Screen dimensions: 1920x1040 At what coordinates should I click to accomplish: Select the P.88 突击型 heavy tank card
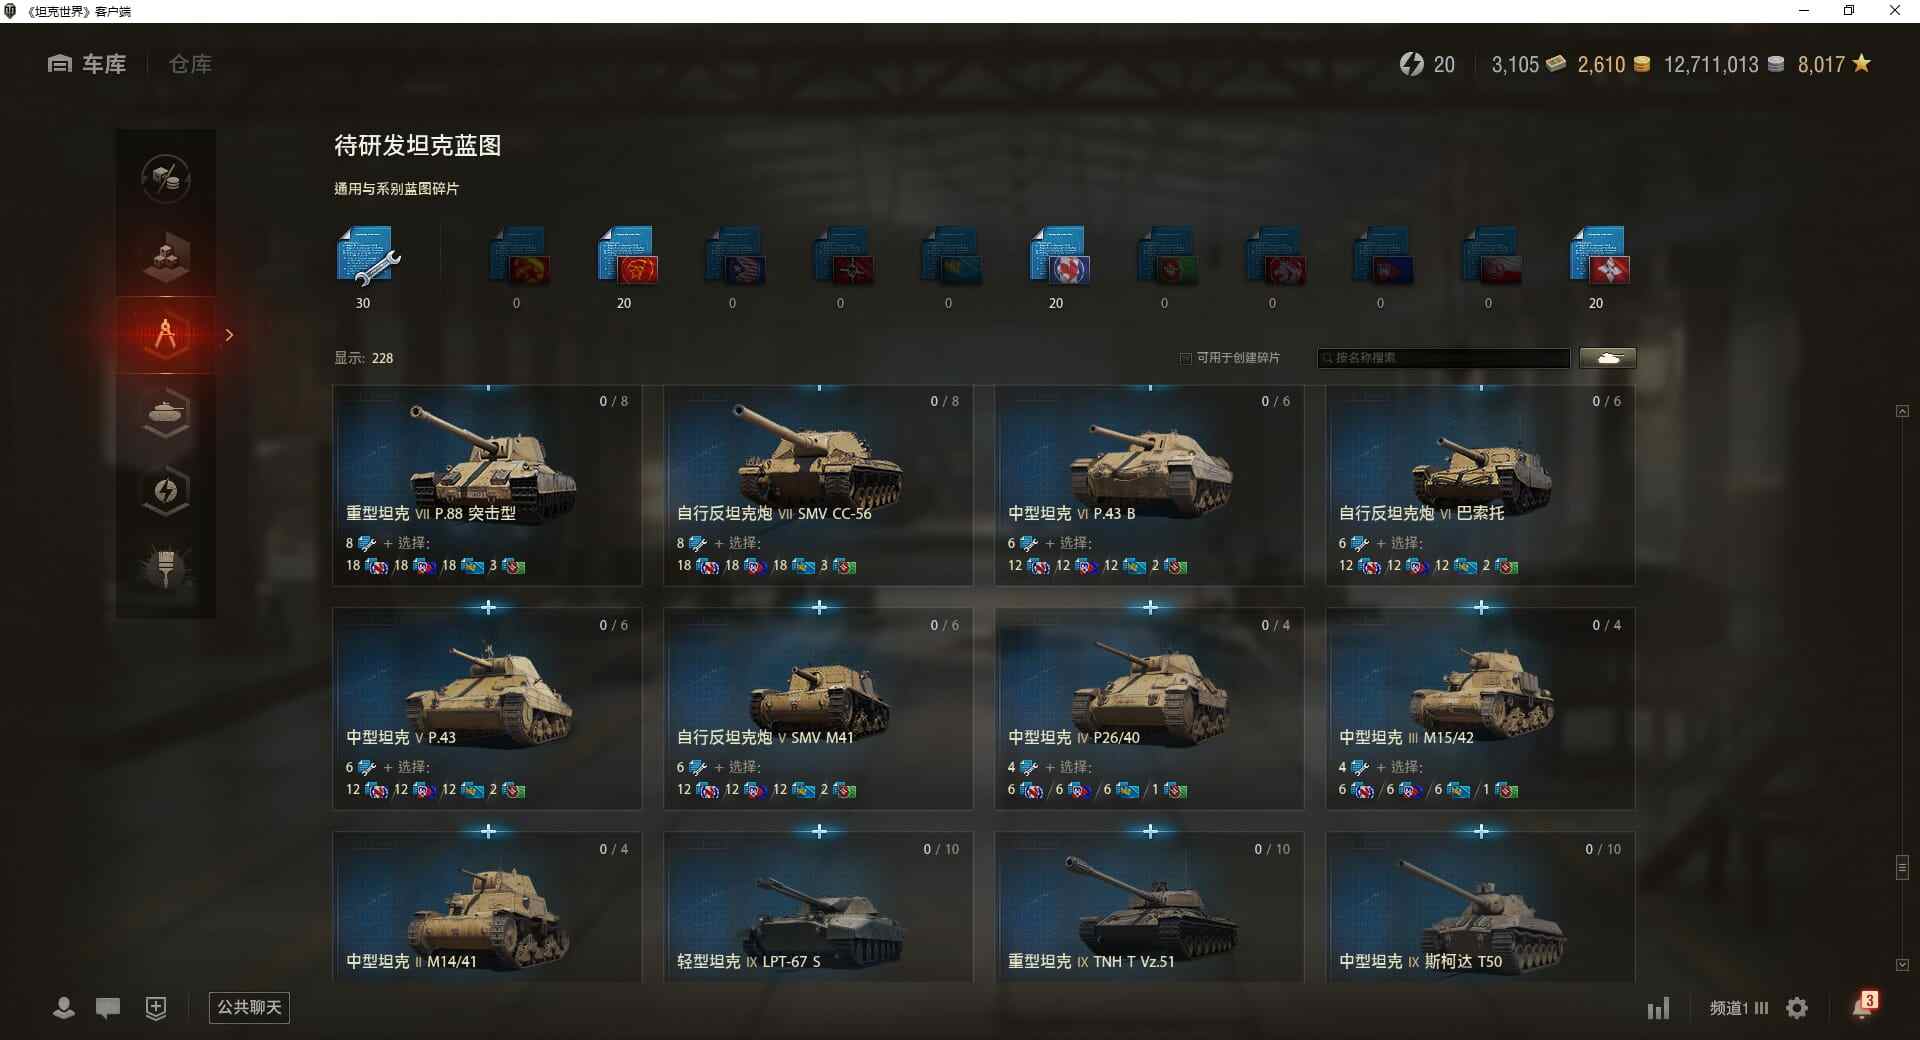tap(487, 486)
